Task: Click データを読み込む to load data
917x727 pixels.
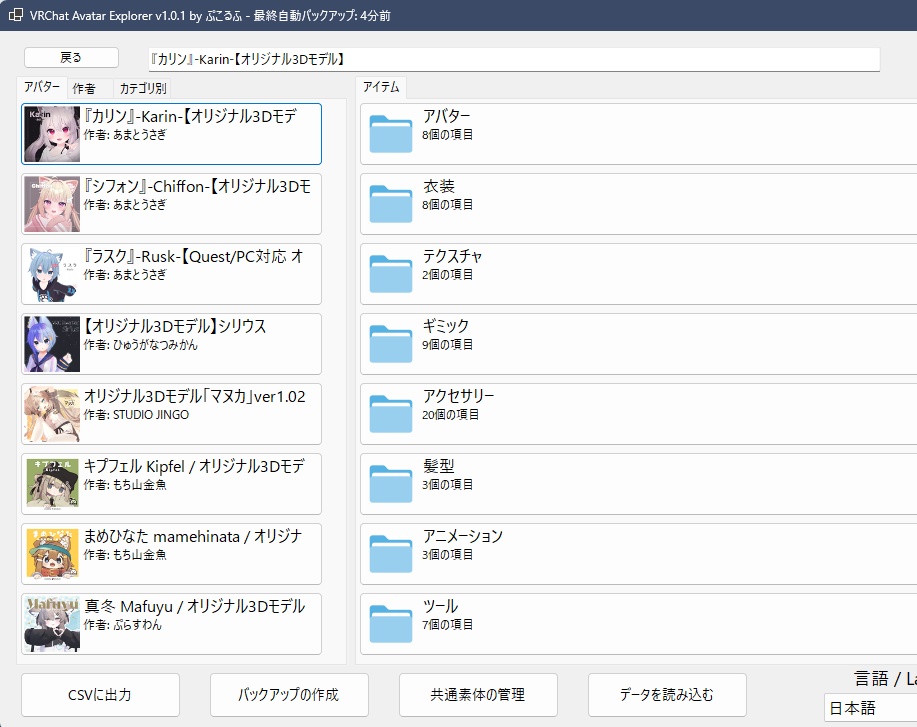Action: [667, 695]
